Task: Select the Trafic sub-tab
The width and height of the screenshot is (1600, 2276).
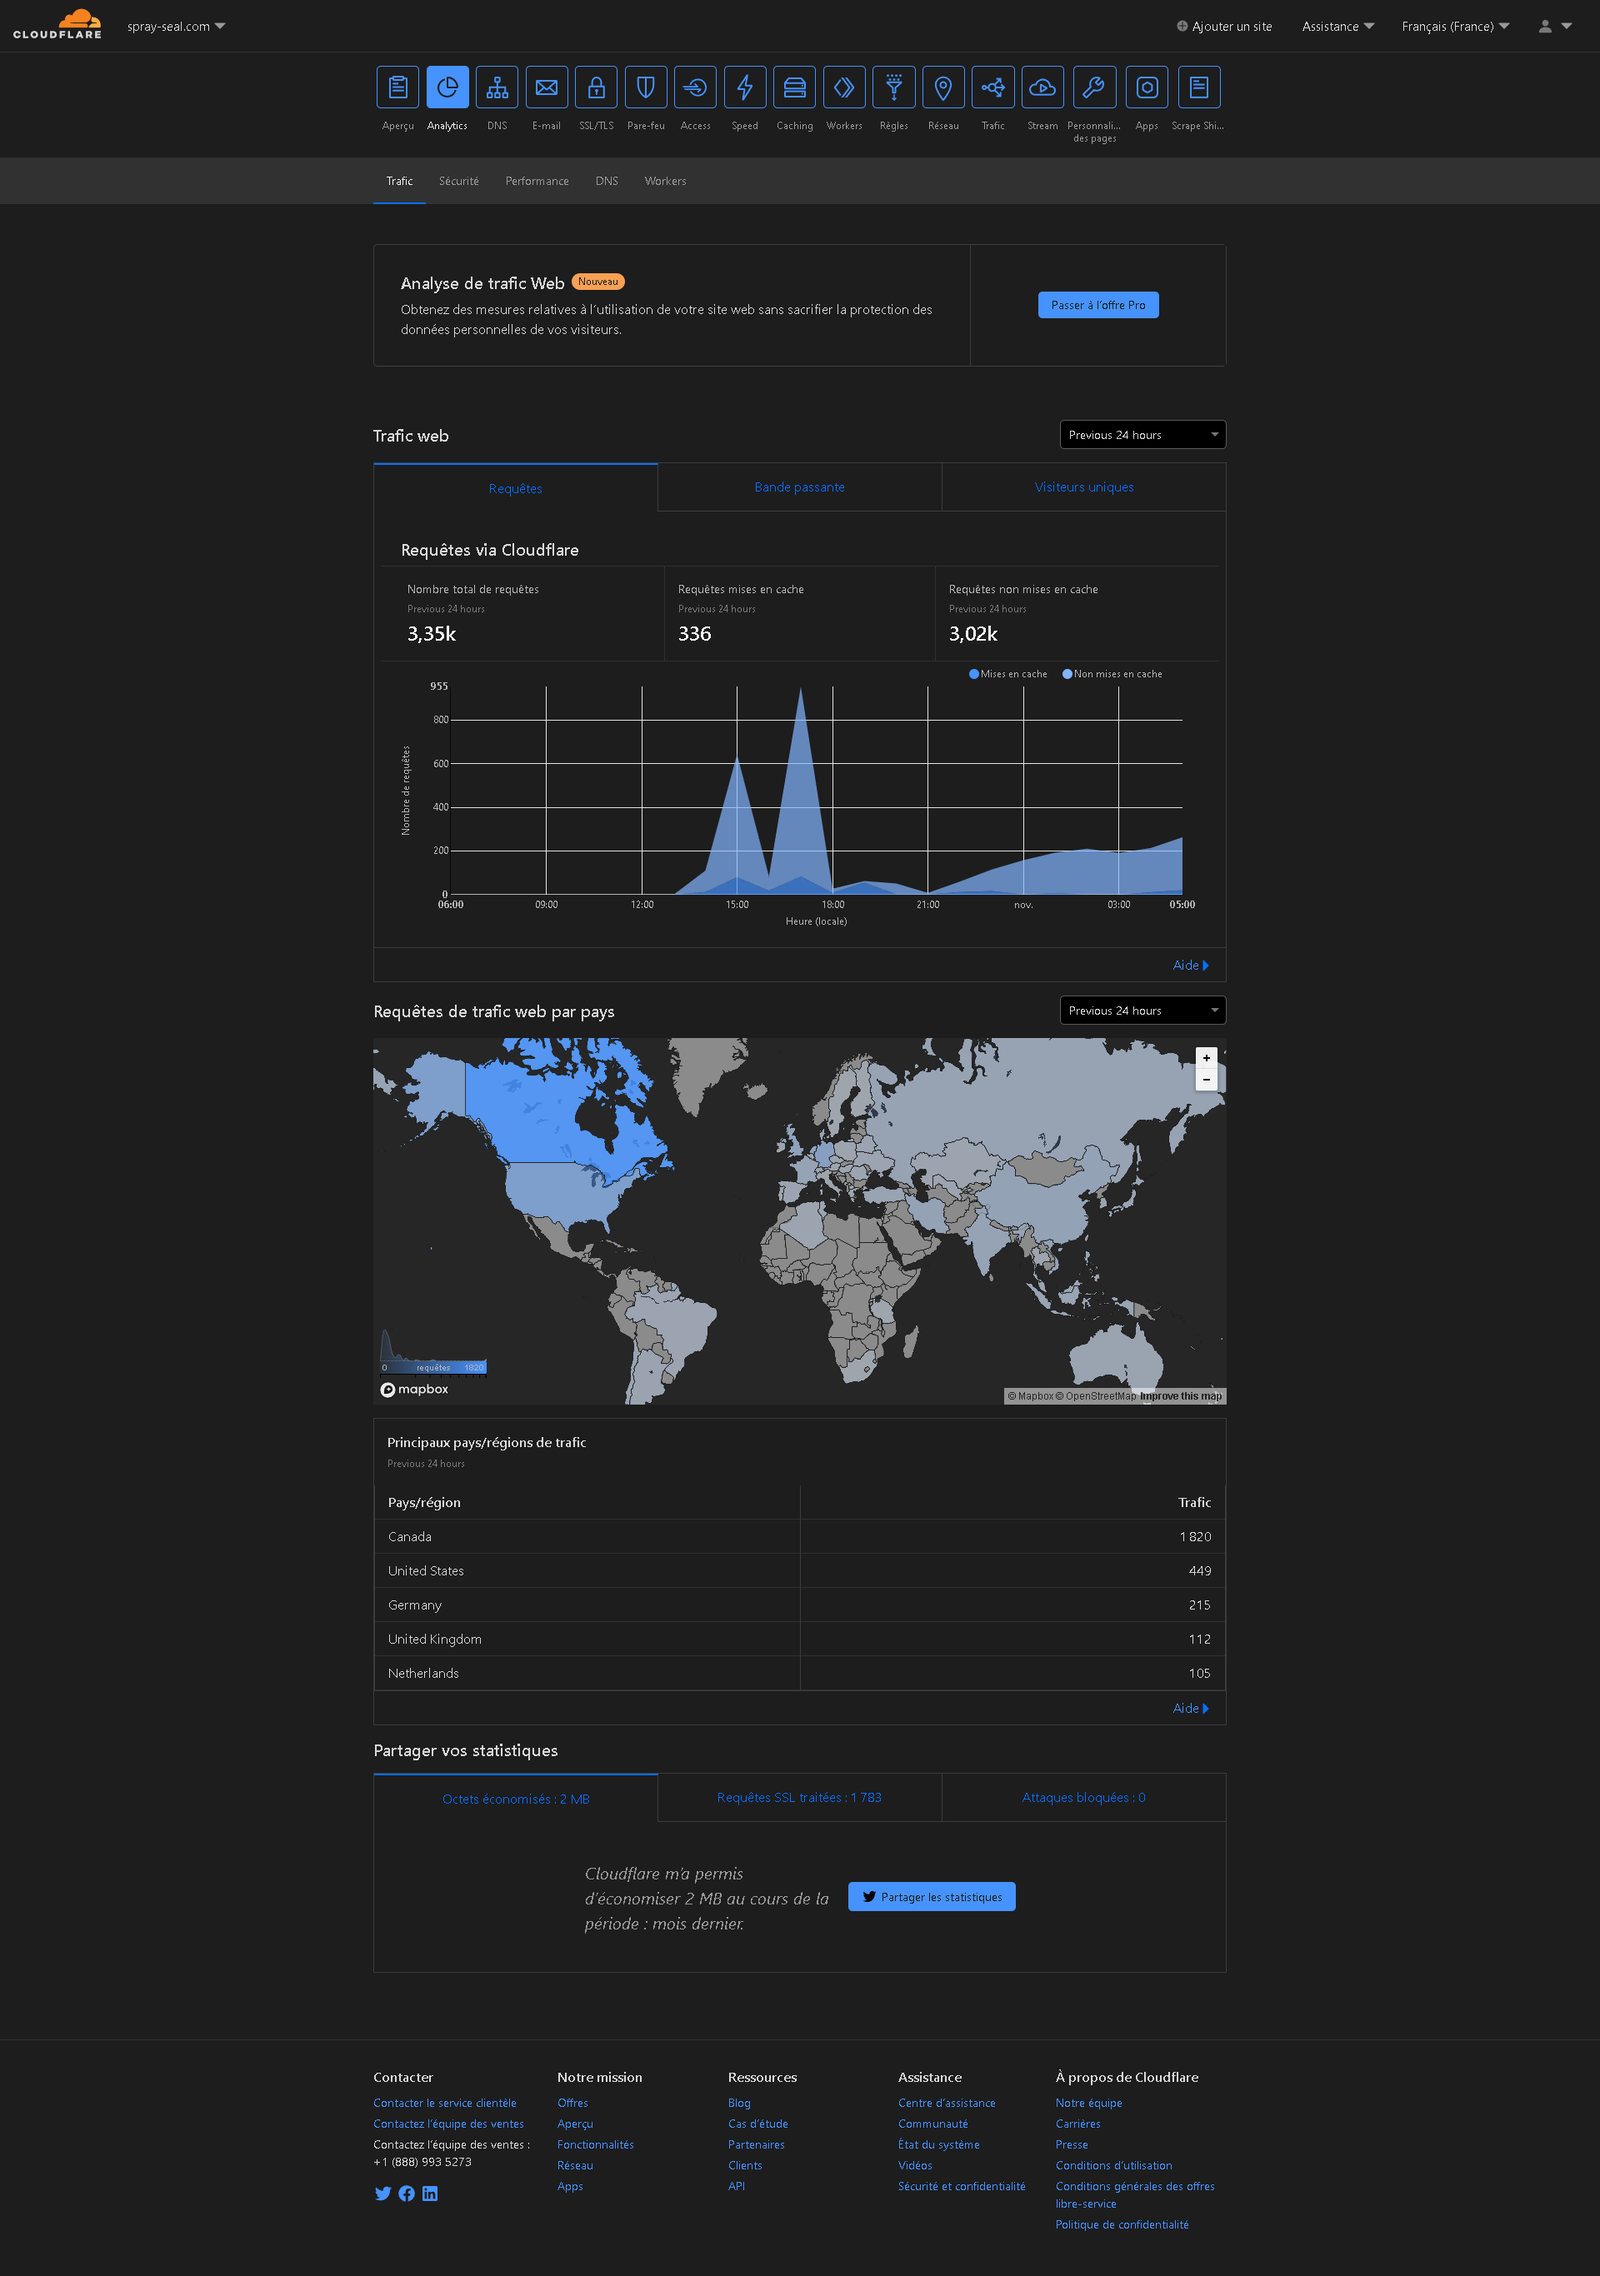Action: click(x=399, y=181)
